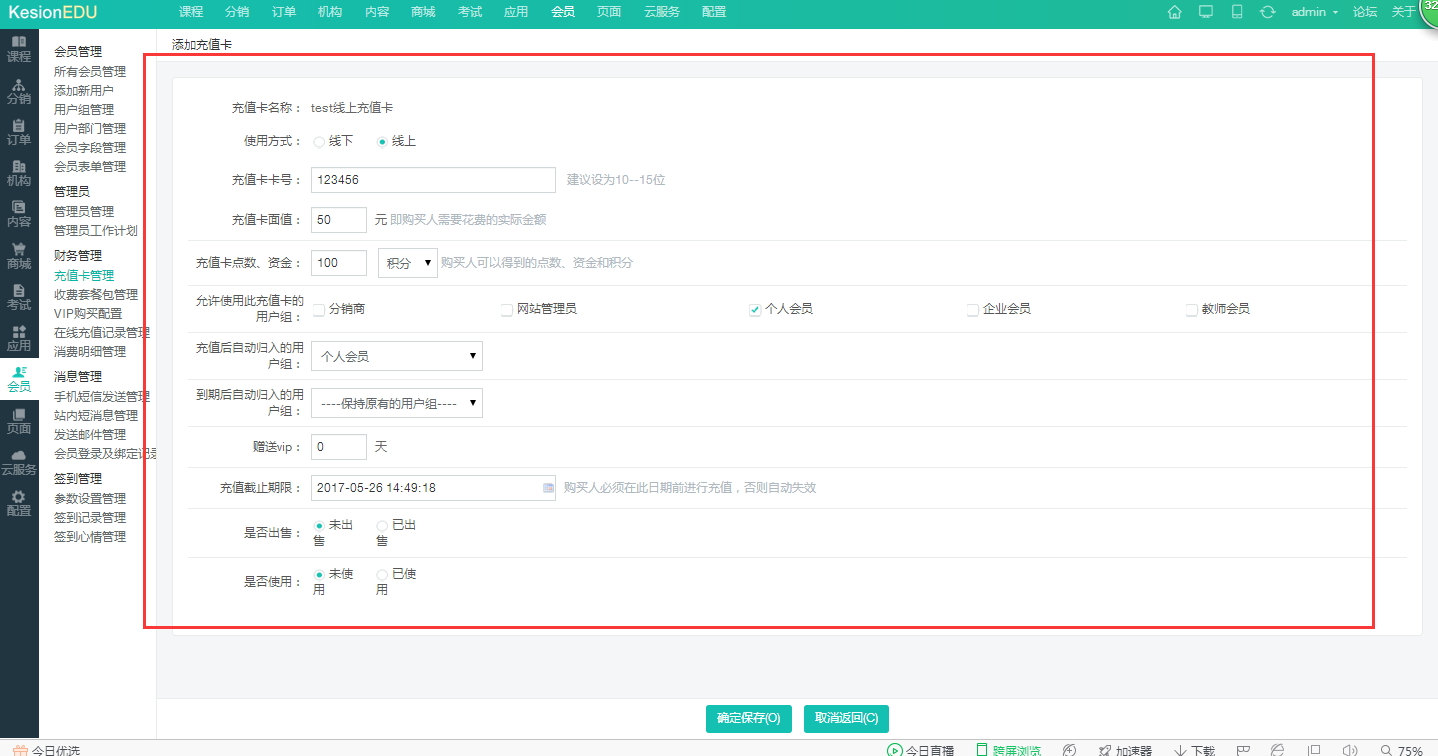
Task: Click the home icon in the top bar
Action: 1173,12
